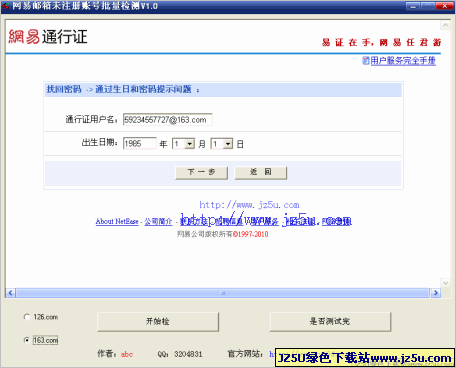Click the app icon in the title bar

6,6
